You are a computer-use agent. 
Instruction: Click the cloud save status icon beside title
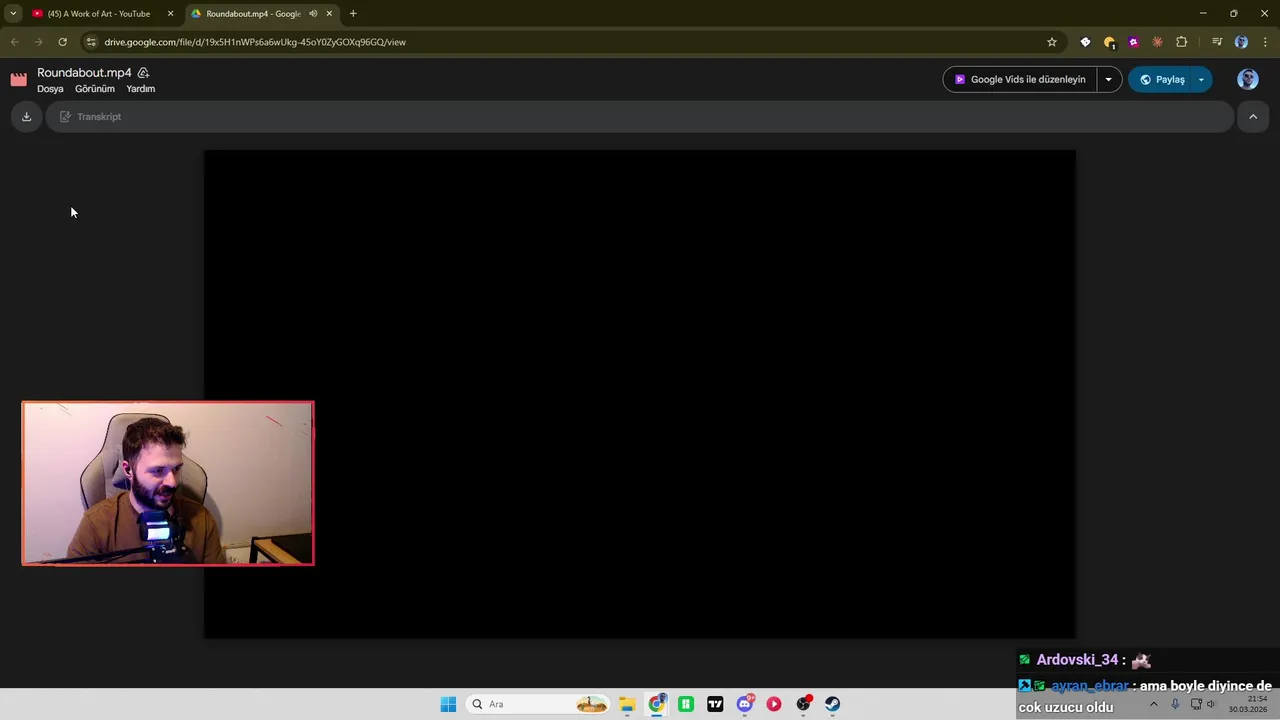(143, 73)
